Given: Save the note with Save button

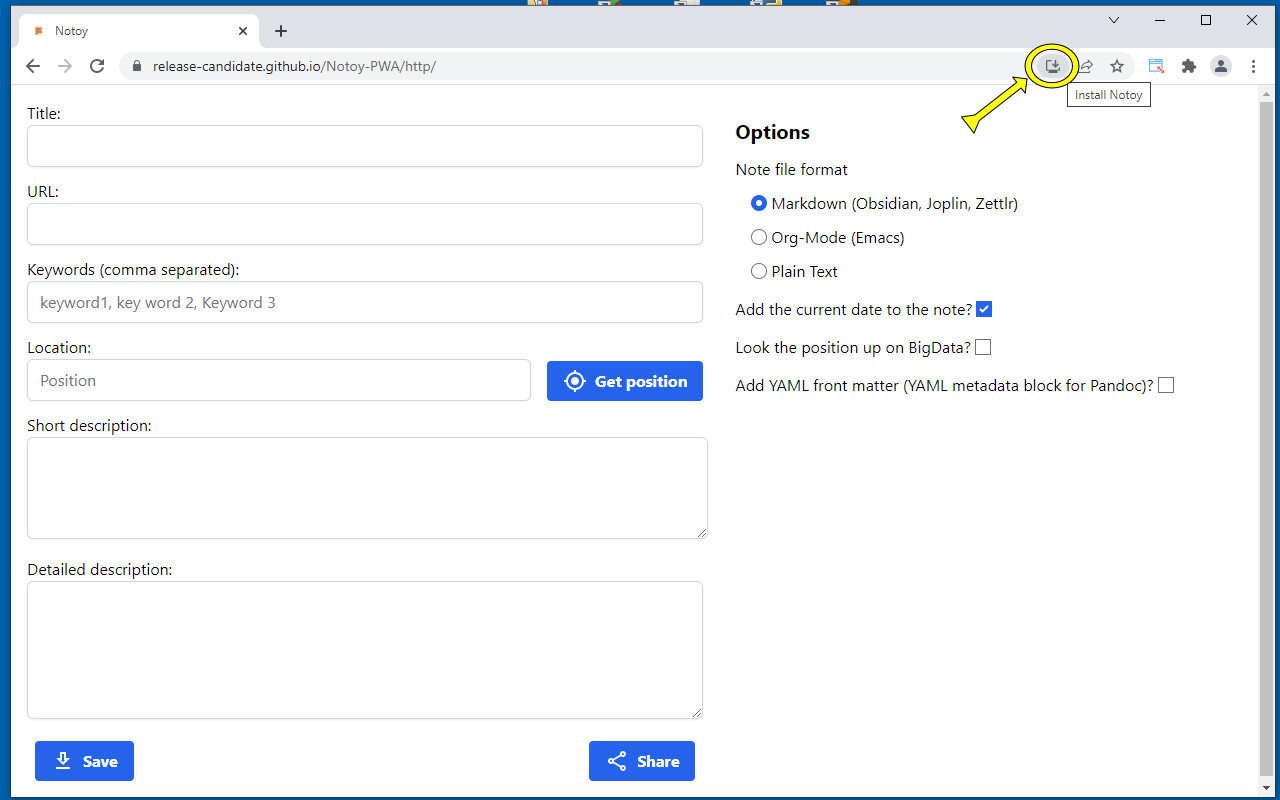Looking at the screenshot, I should pos(84,761).
